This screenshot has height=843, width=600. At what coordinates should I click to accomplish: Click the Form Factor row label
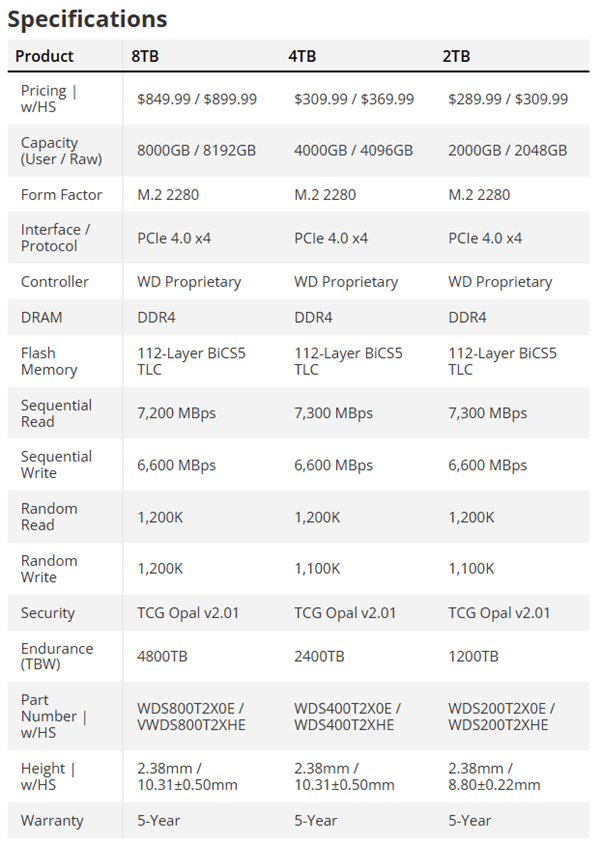pos(55,195)
